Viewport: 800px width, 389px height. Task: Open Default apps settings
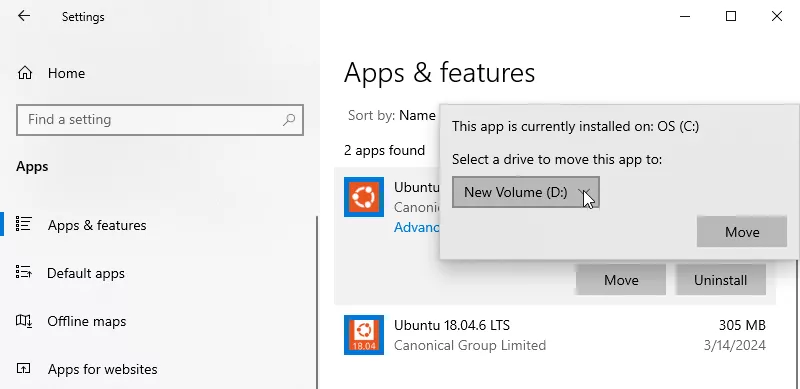point(86,273)
